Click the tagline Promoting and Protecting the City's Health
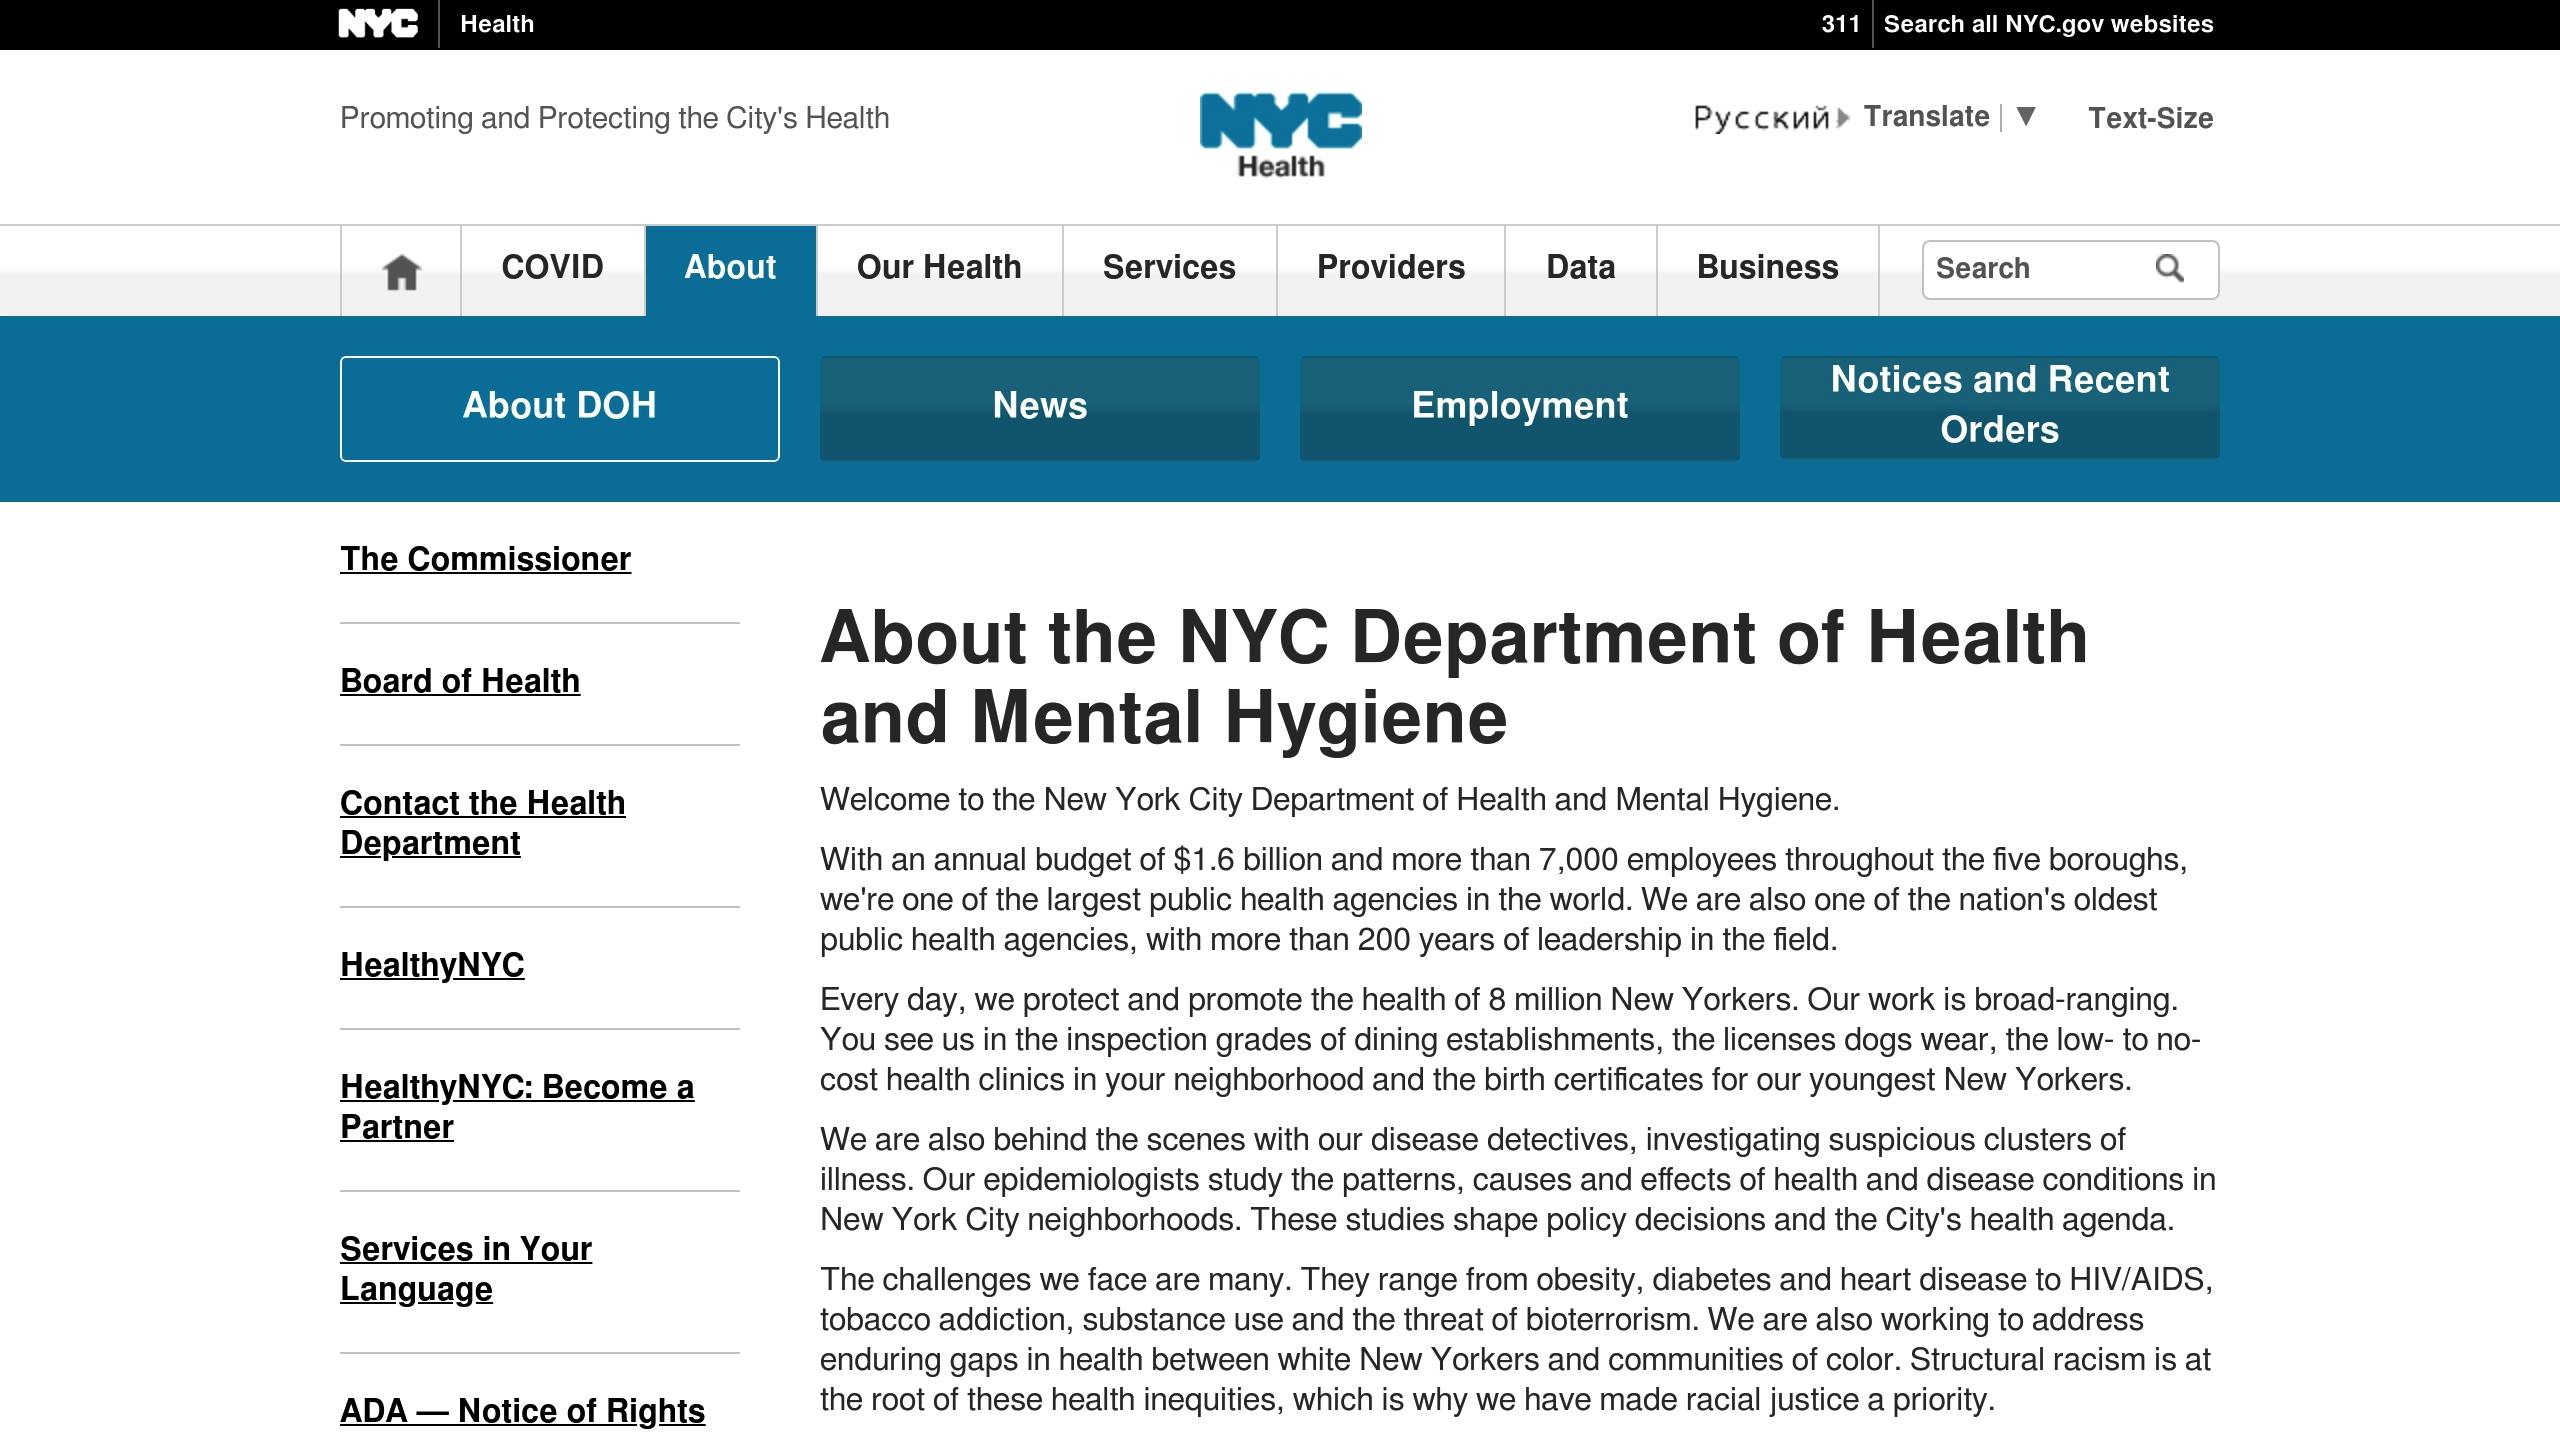This screenshot has width=2560, height=1440. click(614, 118)
